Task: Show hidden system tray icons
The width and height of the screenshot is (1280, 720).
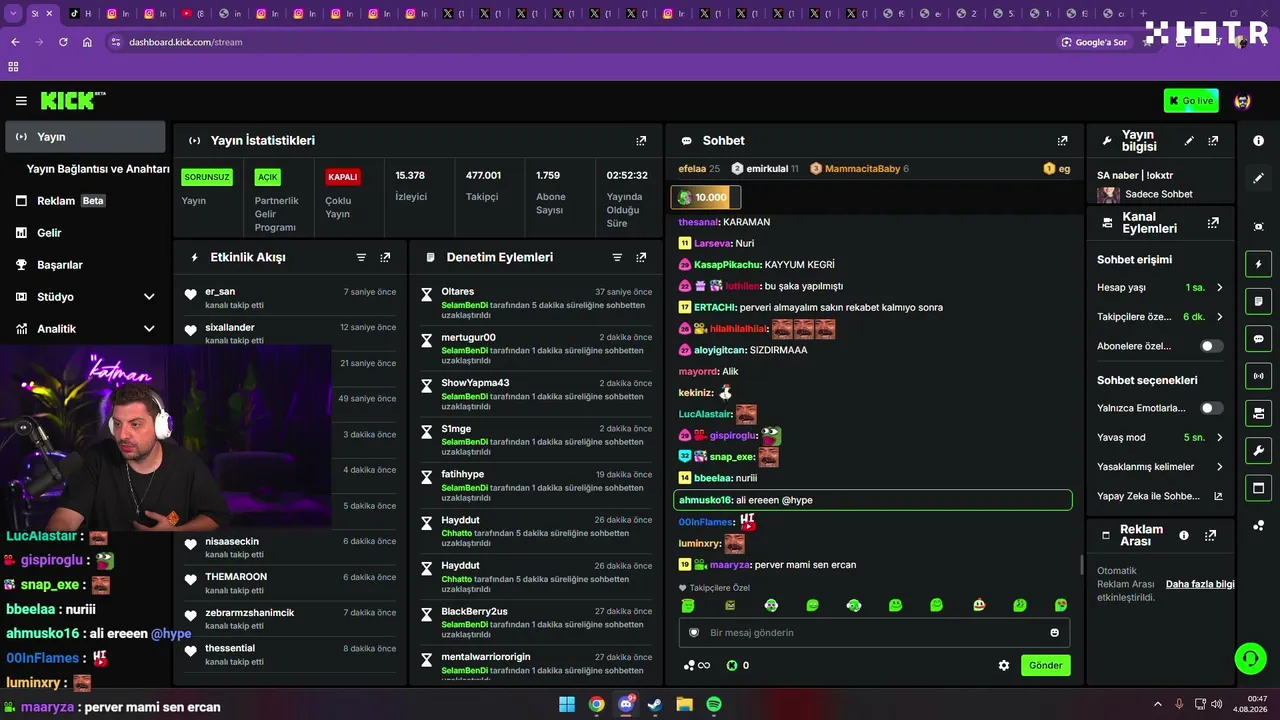Action: 1158,704
